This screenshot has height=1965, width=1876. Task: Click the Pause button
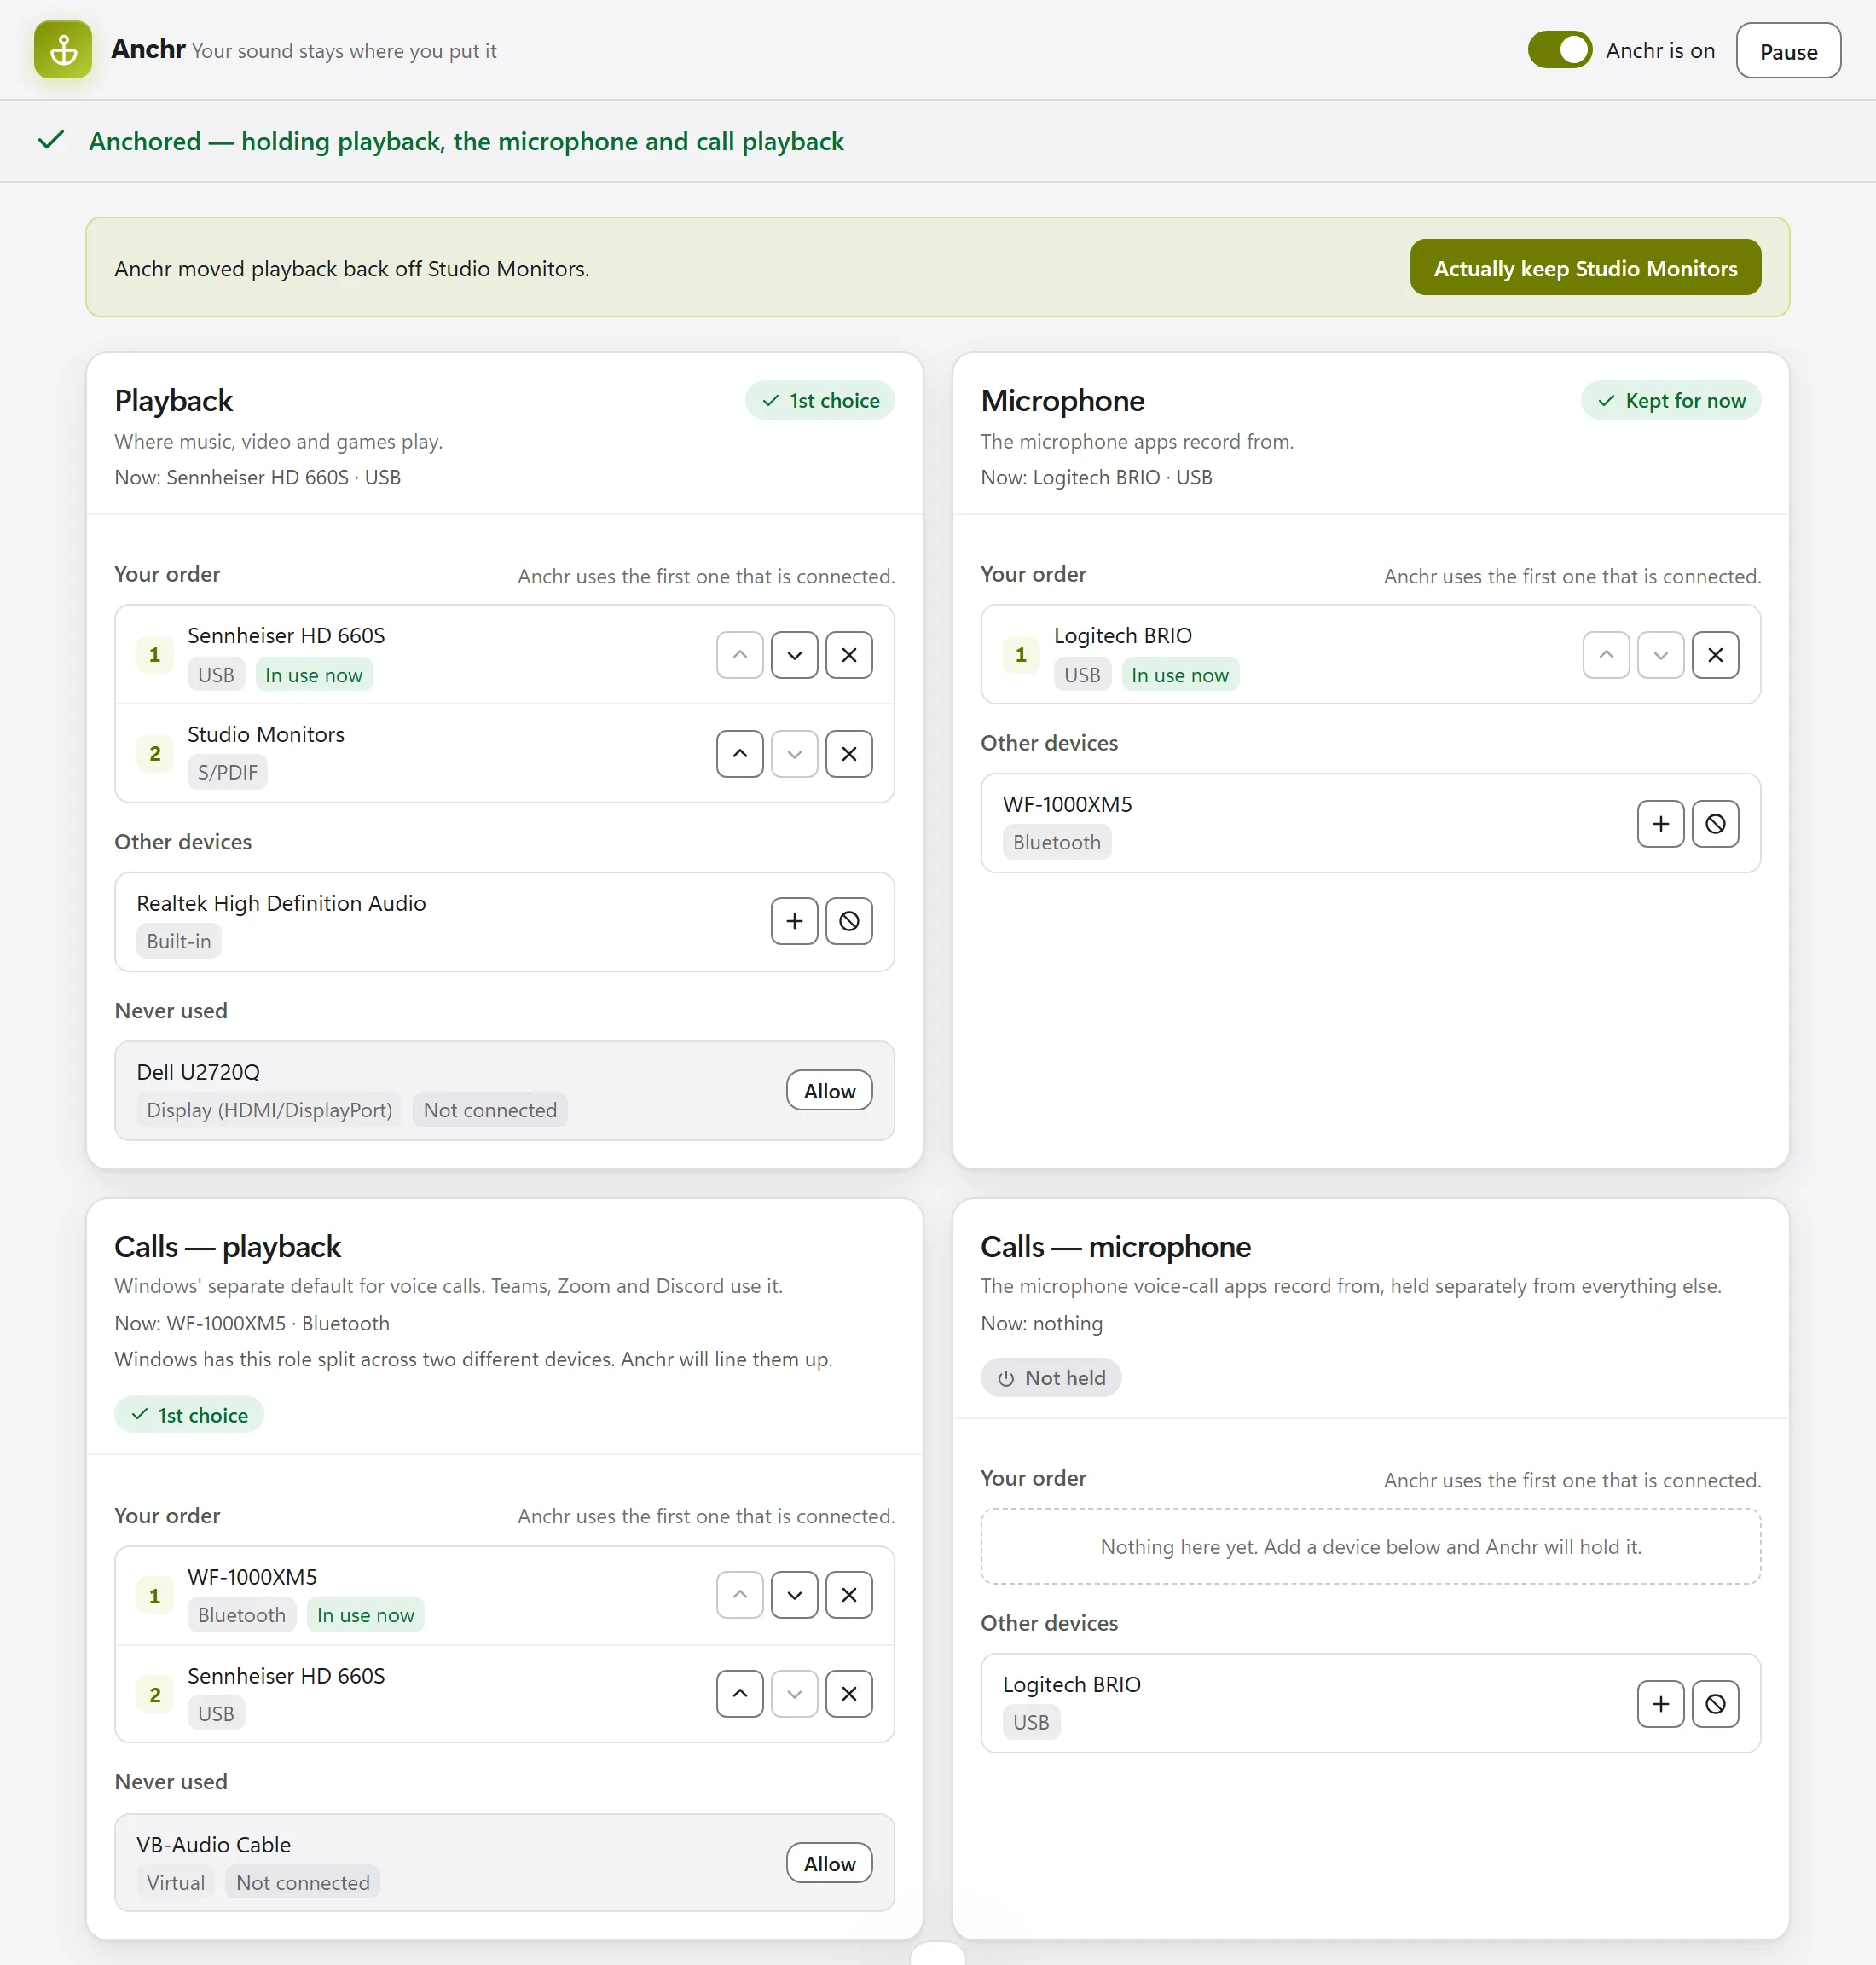tap(1787, 51)
